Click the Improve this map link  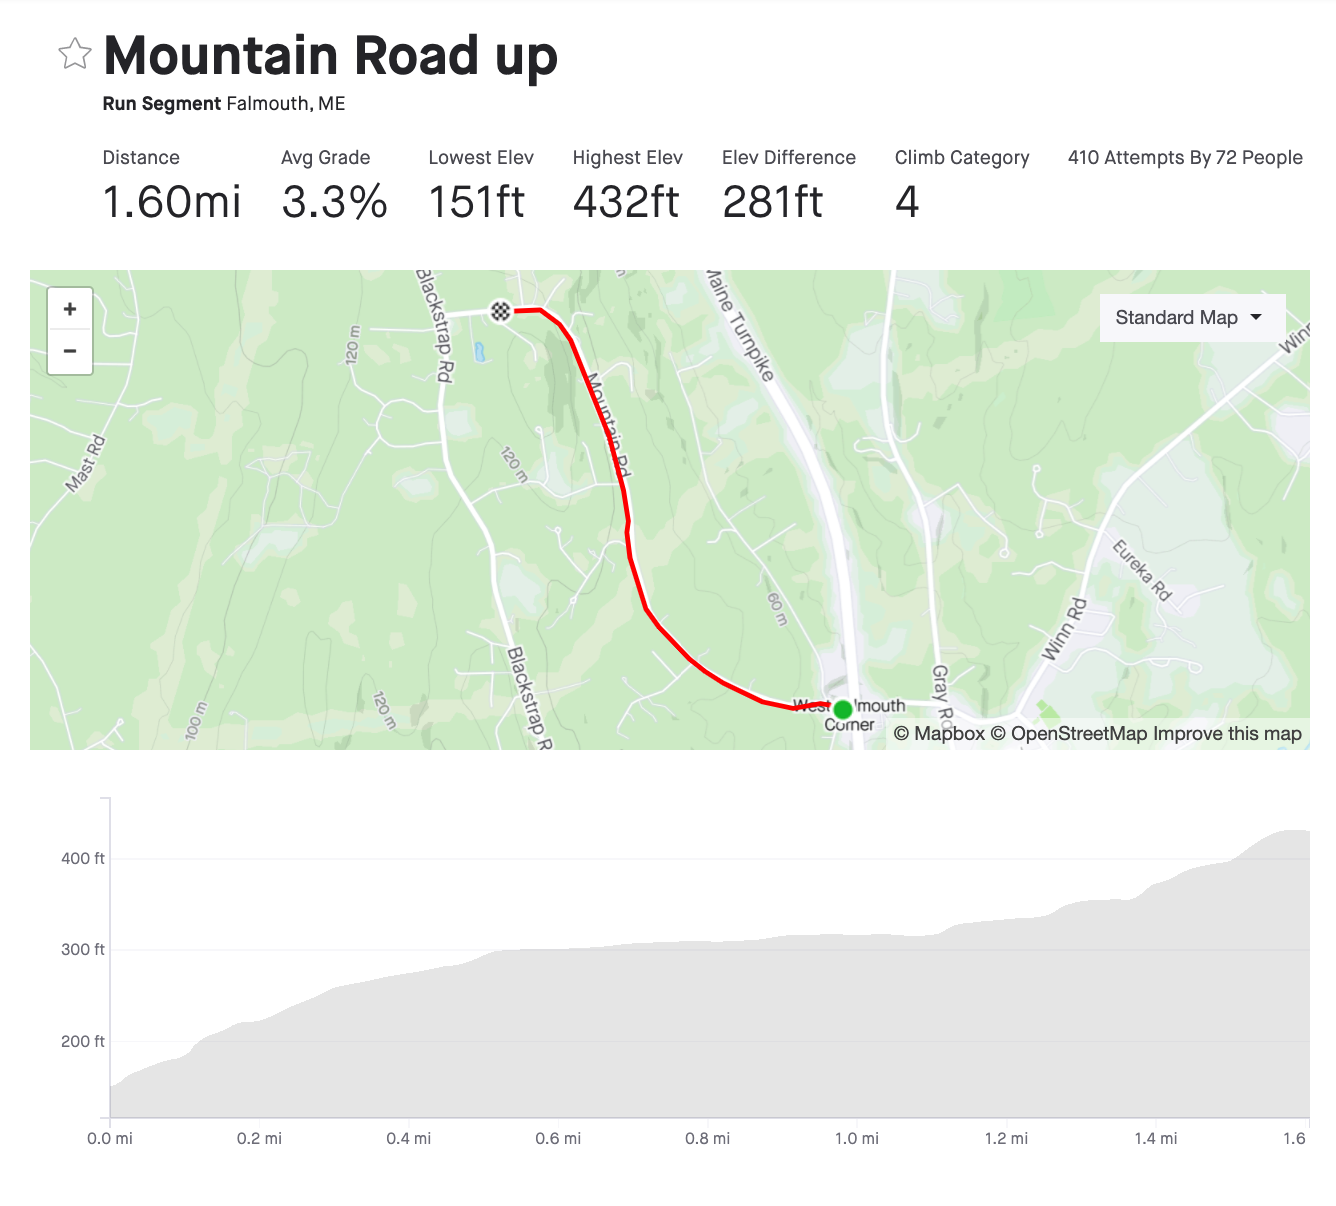1227,734
